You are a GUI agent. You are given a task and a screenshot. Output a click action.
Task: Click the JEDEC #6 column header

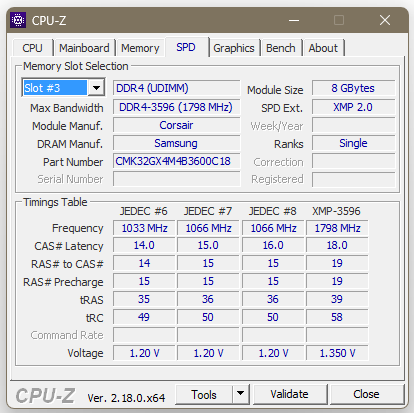[x=144, y=211]
